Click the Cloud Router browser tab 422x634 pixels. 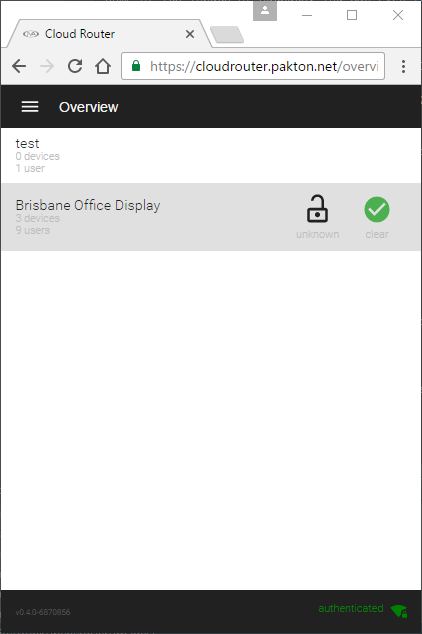[107, 34]
